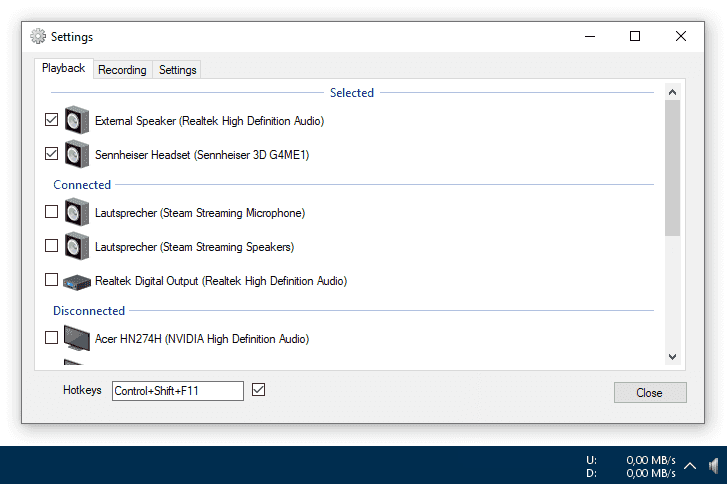Select Acer HN274H (NVIDIA High Definition Audio) text
727x484 pixels.
(202, 339)
